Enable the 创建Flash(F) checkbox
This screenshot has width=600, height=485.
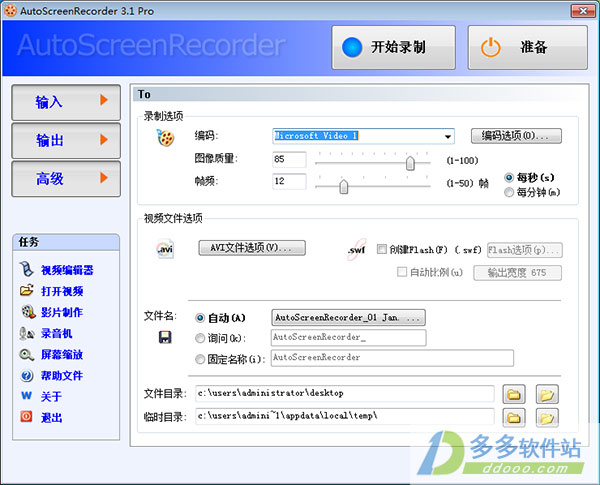382,250
